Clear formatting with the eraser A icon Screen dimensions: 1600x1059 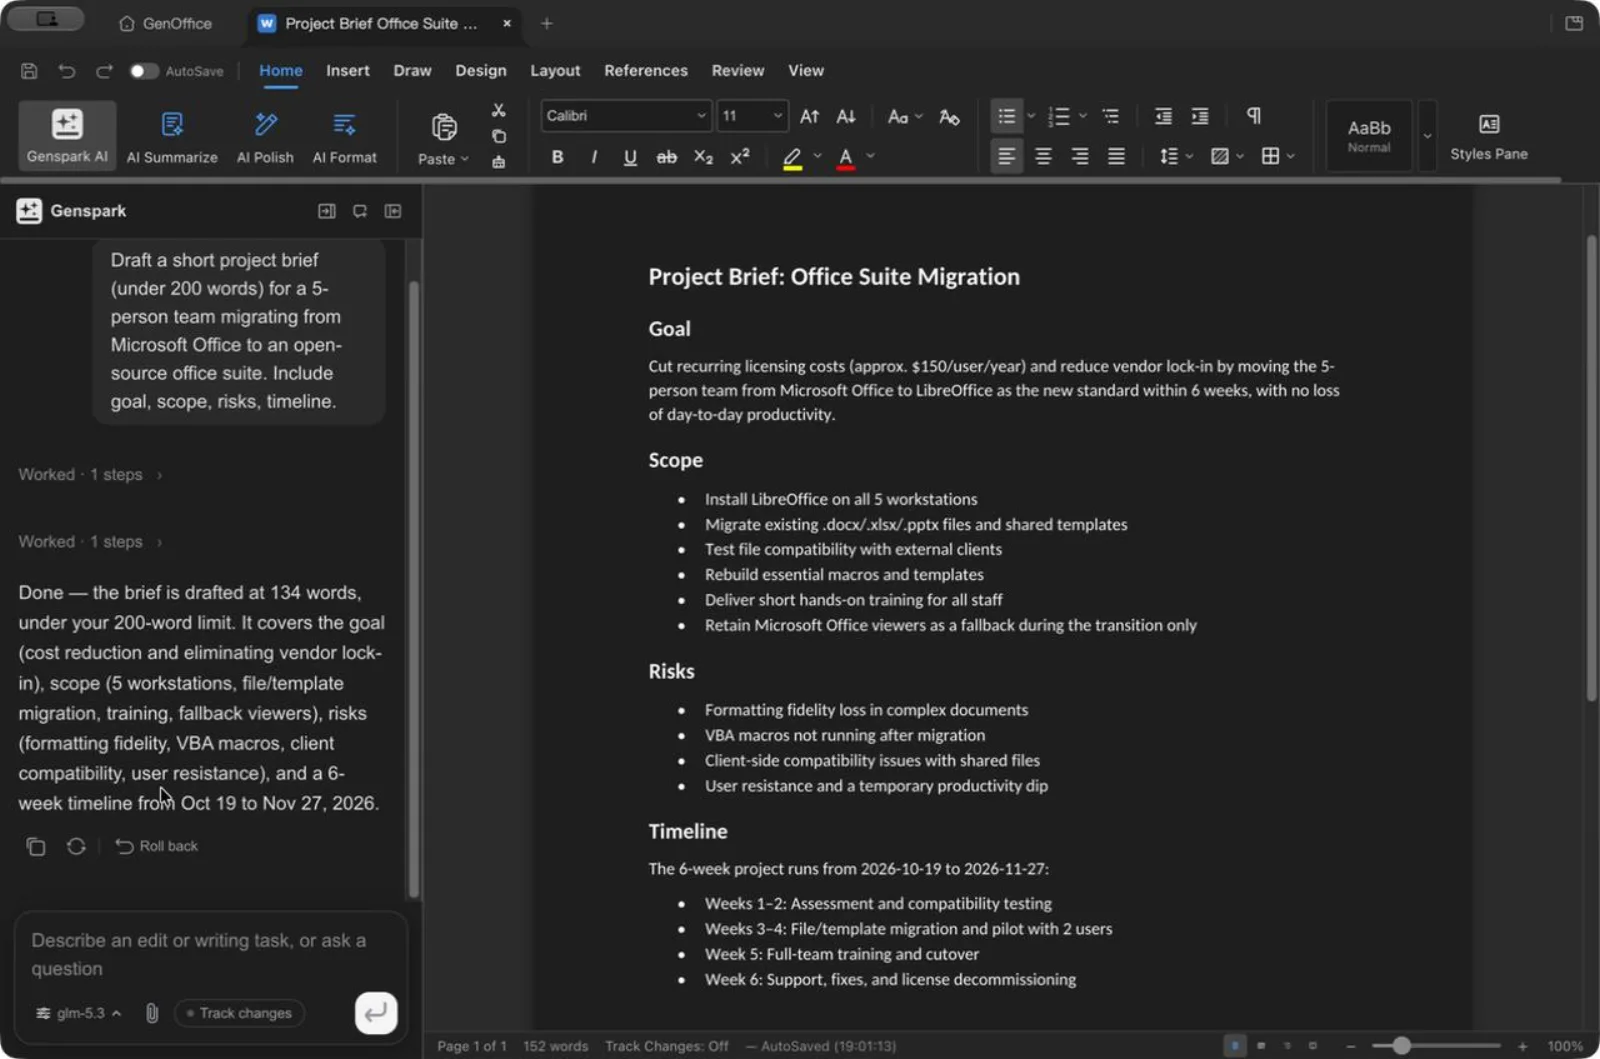tap(949, 117)
